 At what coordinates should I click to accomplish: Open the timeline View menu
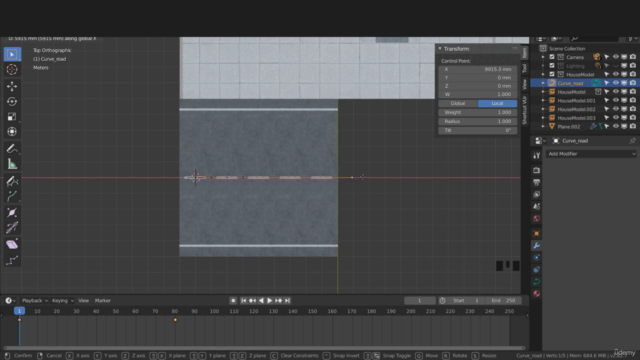tap(83, 300)
